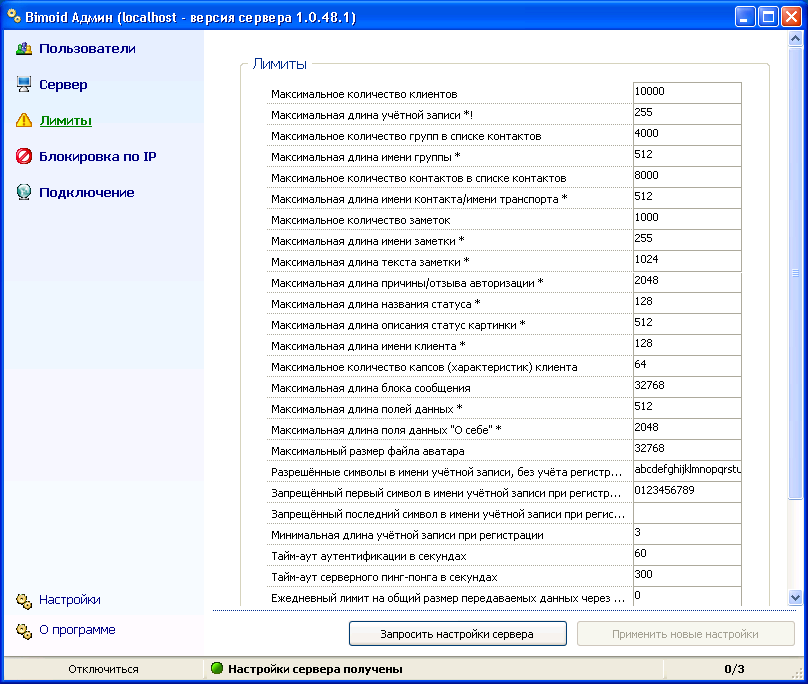
Task: Edit max groups in contact list field 4000
Action: click(687, 135)
